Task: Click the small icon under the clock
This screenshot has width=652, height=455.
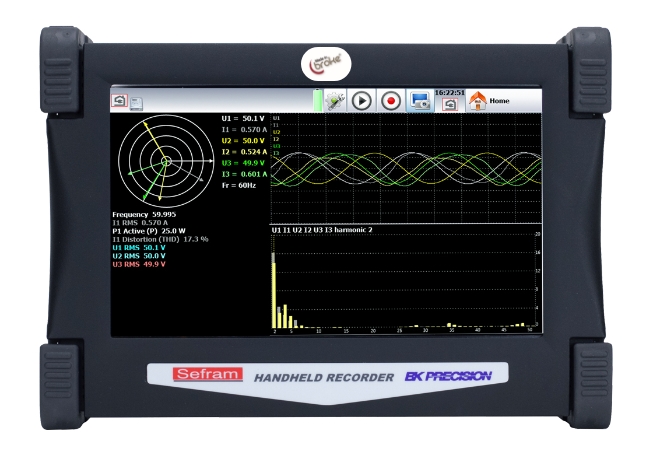Action: coord(449,105)
